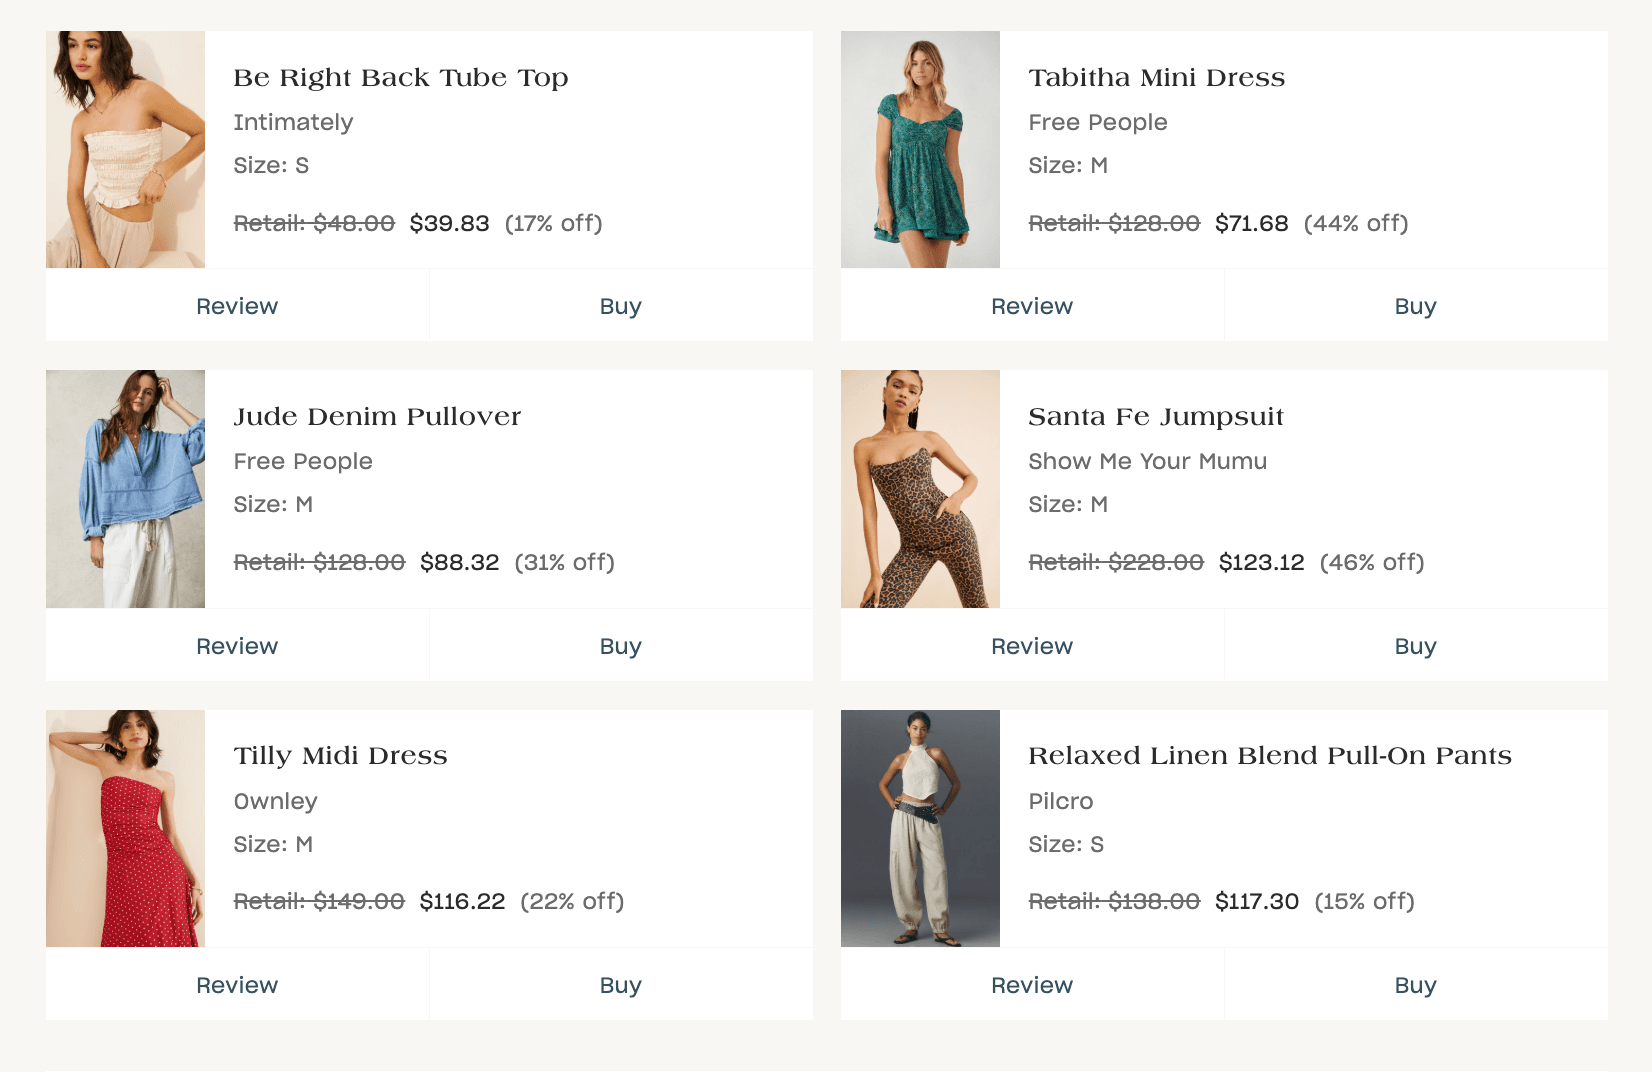Buy the Jude Denim Pullover
The image size is (1652, 1072).
(621, 646)
